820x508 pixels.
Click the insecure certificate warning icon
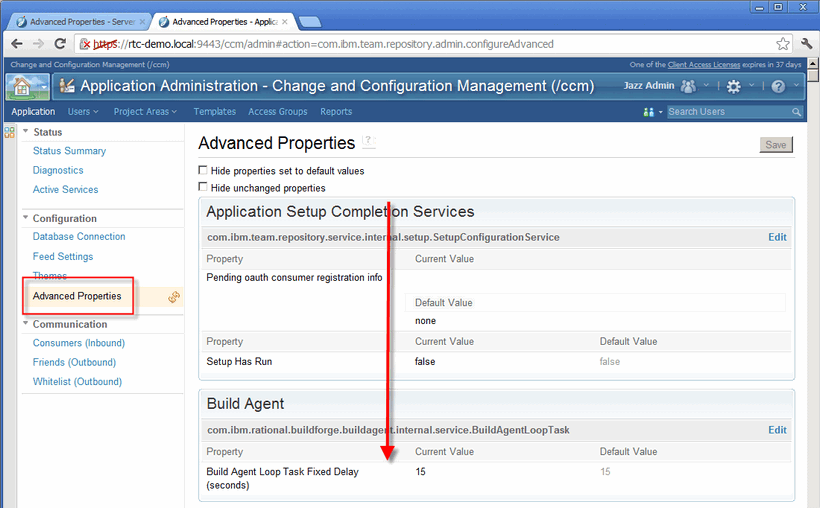point(85,44)
